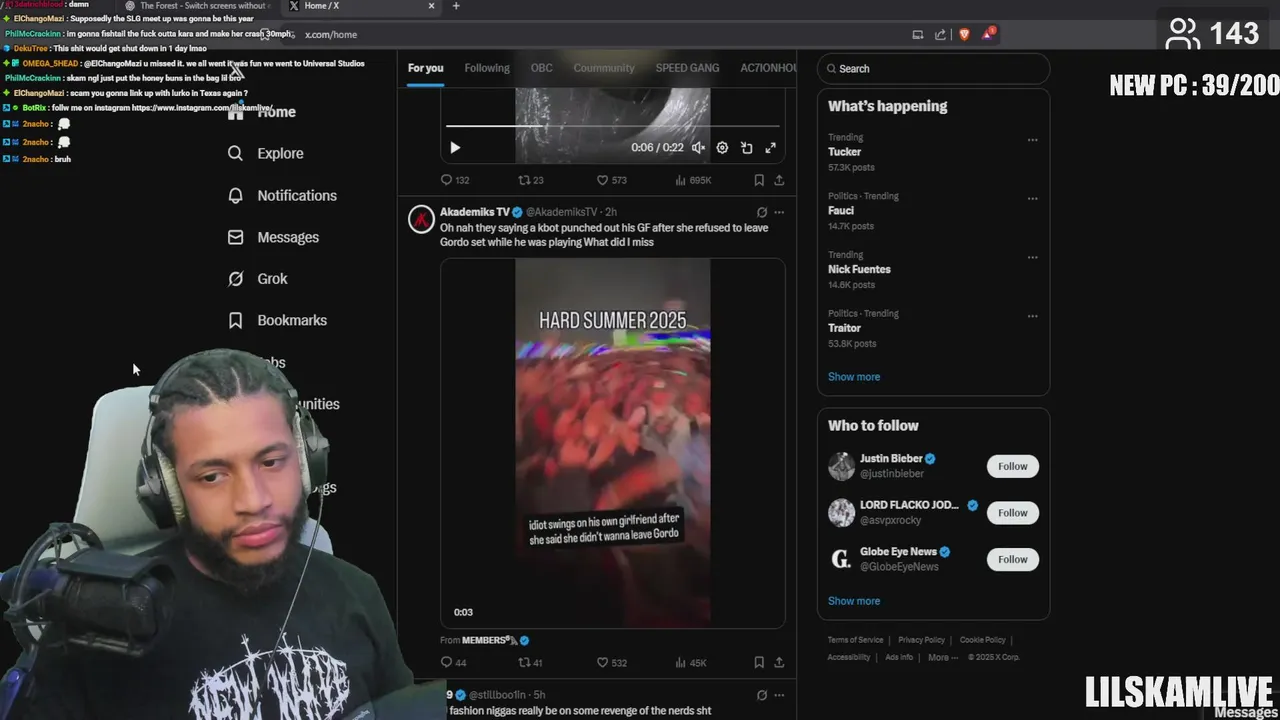Open the MEMBERS source account link

coord(495,640)
